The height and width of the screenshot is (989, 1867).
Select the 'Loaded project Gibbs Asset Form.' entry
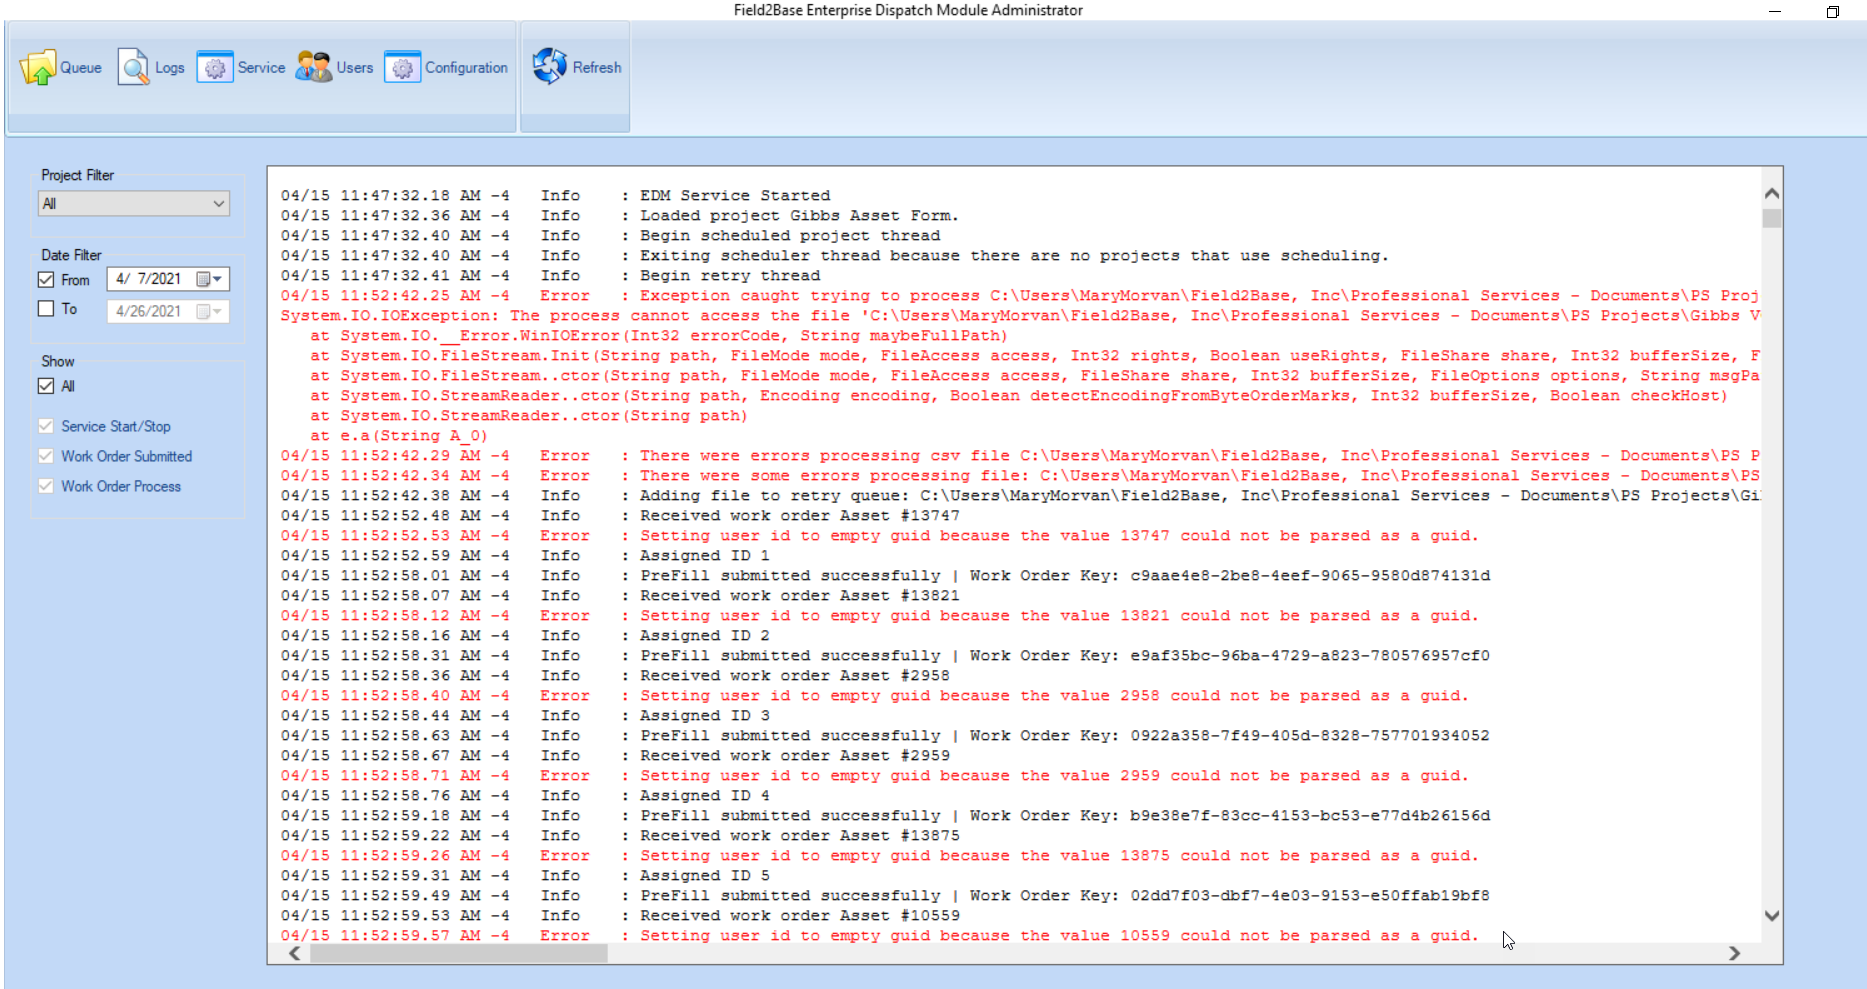point(619,216)
